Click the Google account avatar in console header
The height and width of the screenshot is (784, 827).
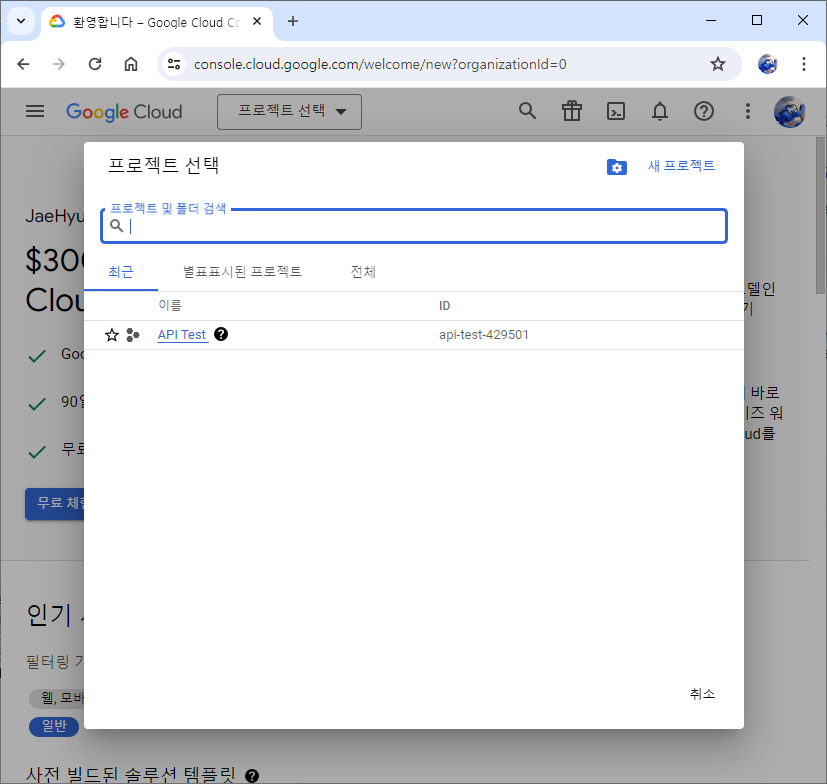[789, 112]
